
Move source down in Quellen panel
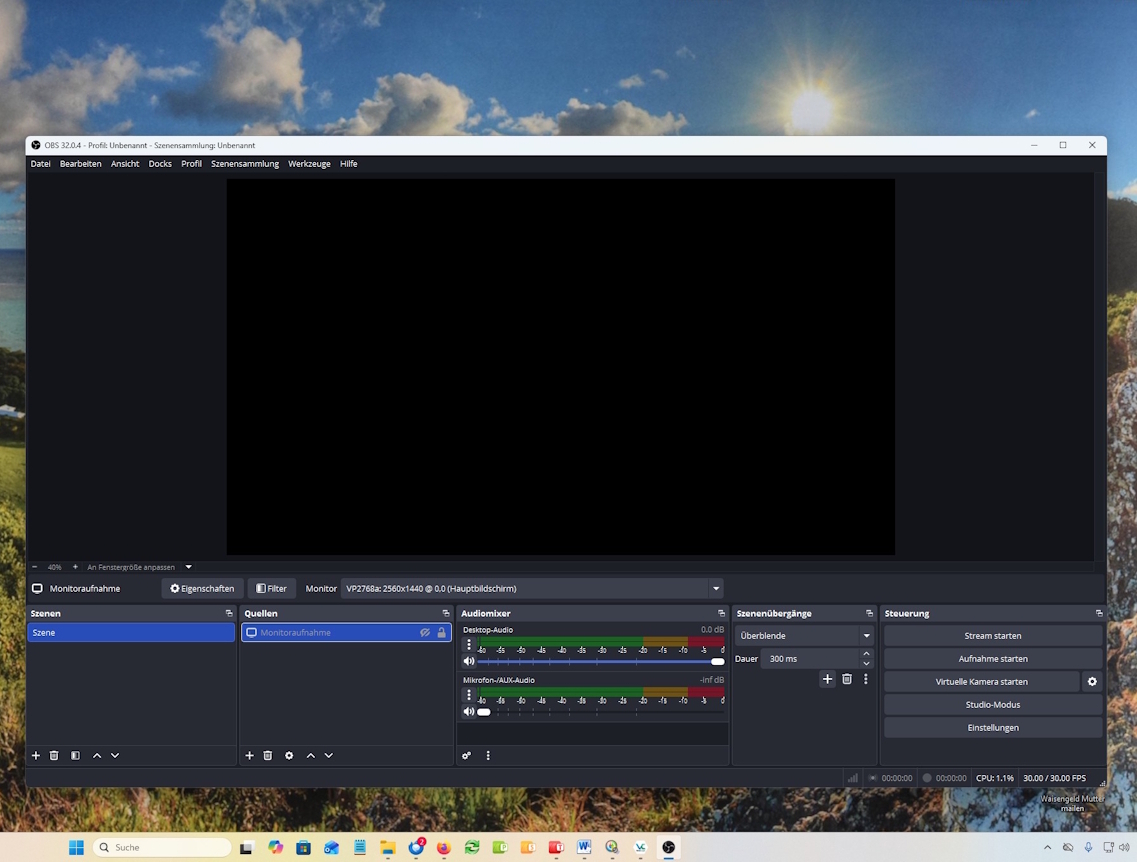tap(328, 755)
